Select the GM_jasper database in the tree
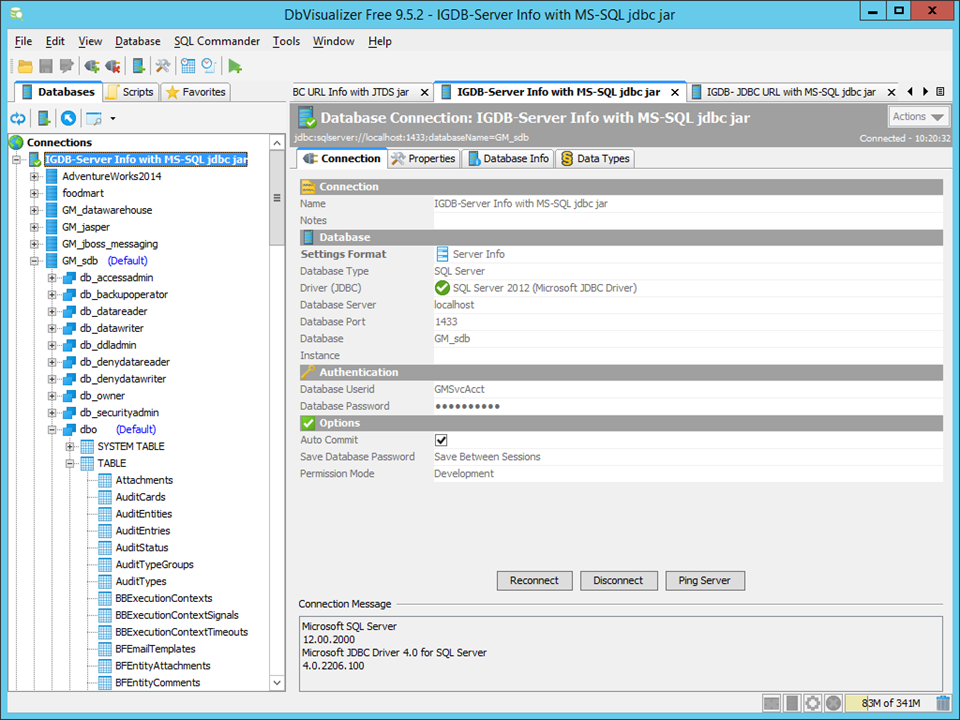The height and width of the screenshot is (720, 960). tap(86, 227)
